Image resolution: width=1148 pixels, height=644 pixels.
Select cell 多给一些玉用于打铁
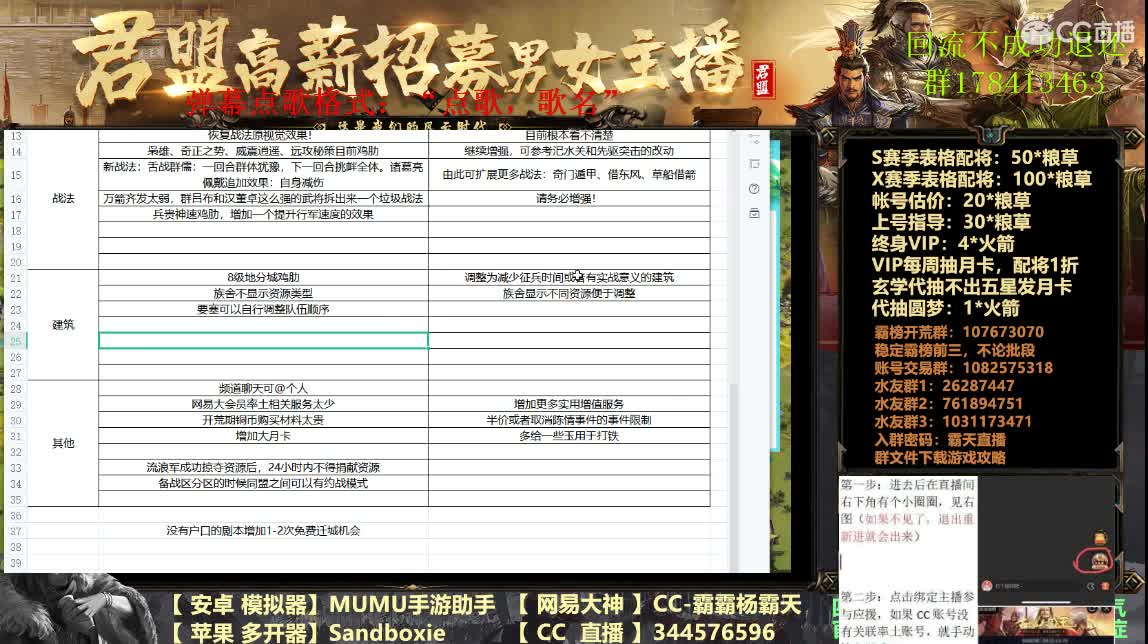point(569,436)
